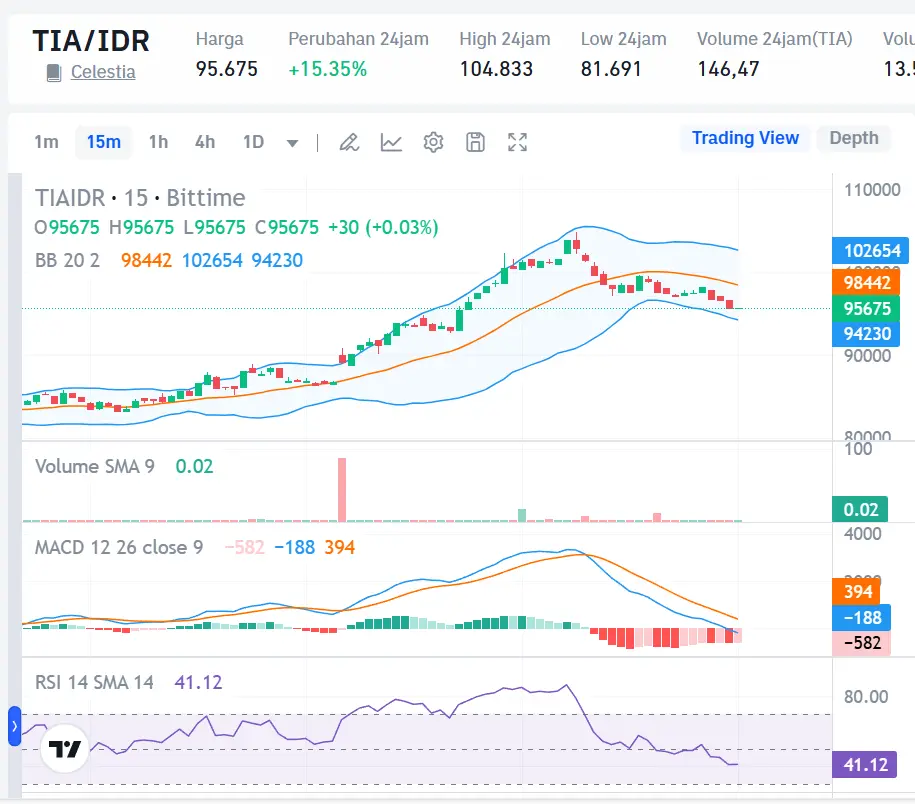The height and width of the screenshot is (804, 915).
Task: Enter fullscreen mode with the expand arrows icon
Action: point(517,142)
